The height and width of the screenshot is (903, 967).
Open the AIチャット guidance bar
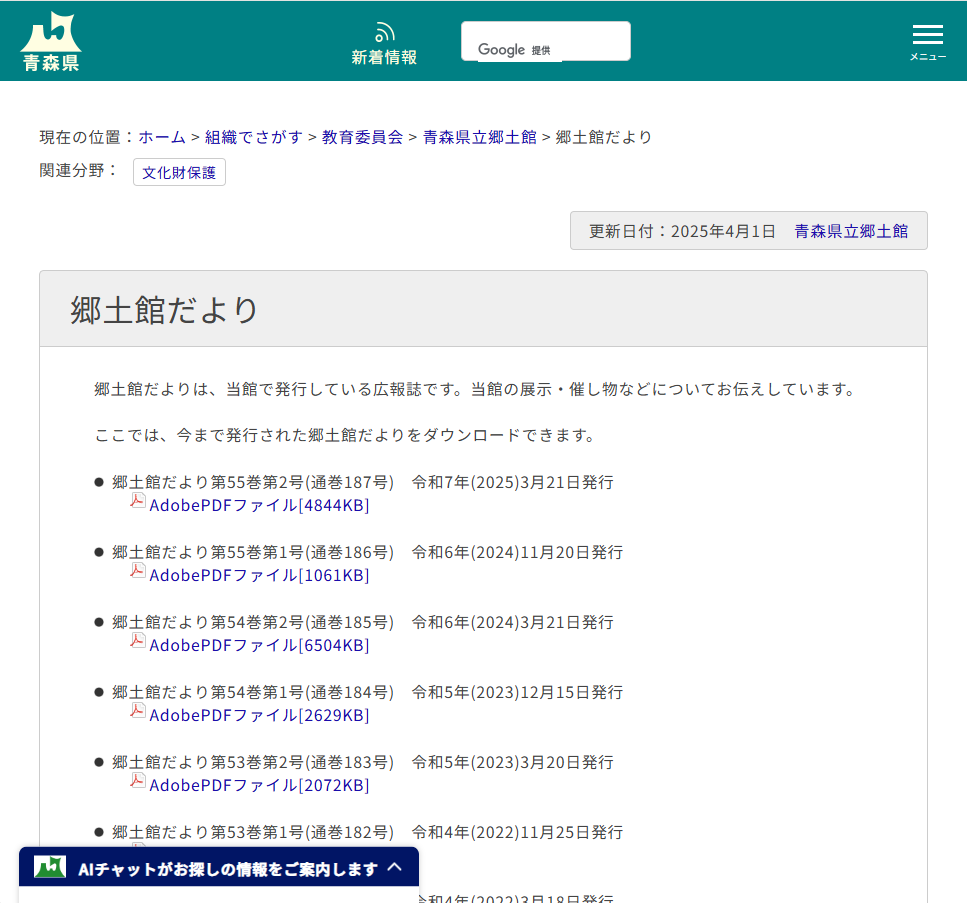(228, 868)
